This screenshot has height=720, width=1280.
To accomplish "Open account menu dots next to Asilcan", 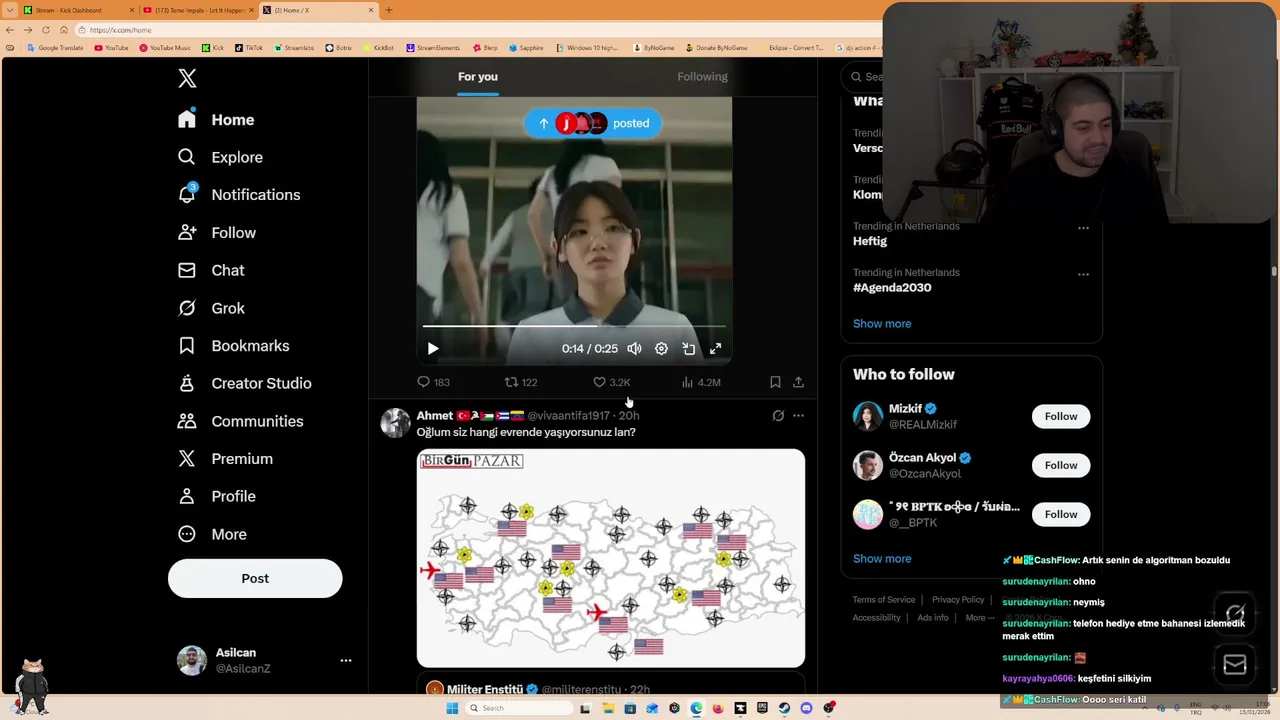I will [x=346, y=661].
